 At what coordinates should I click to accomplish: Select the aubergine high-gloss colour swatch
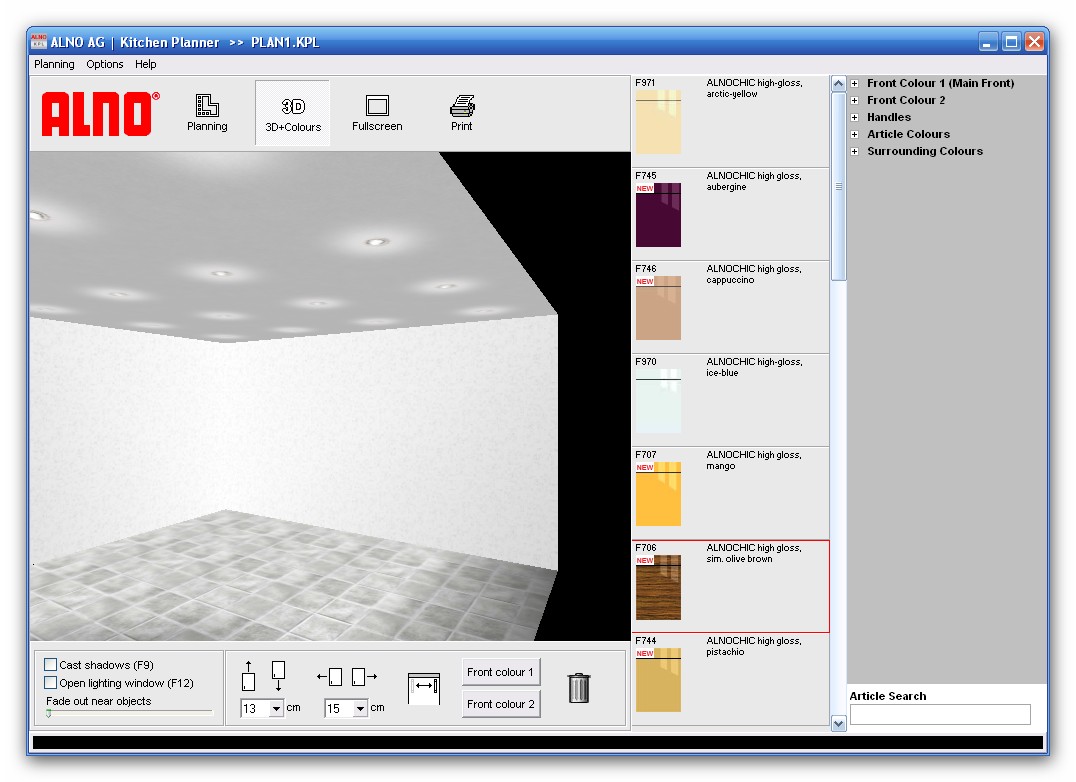click(x=658, y=214)
